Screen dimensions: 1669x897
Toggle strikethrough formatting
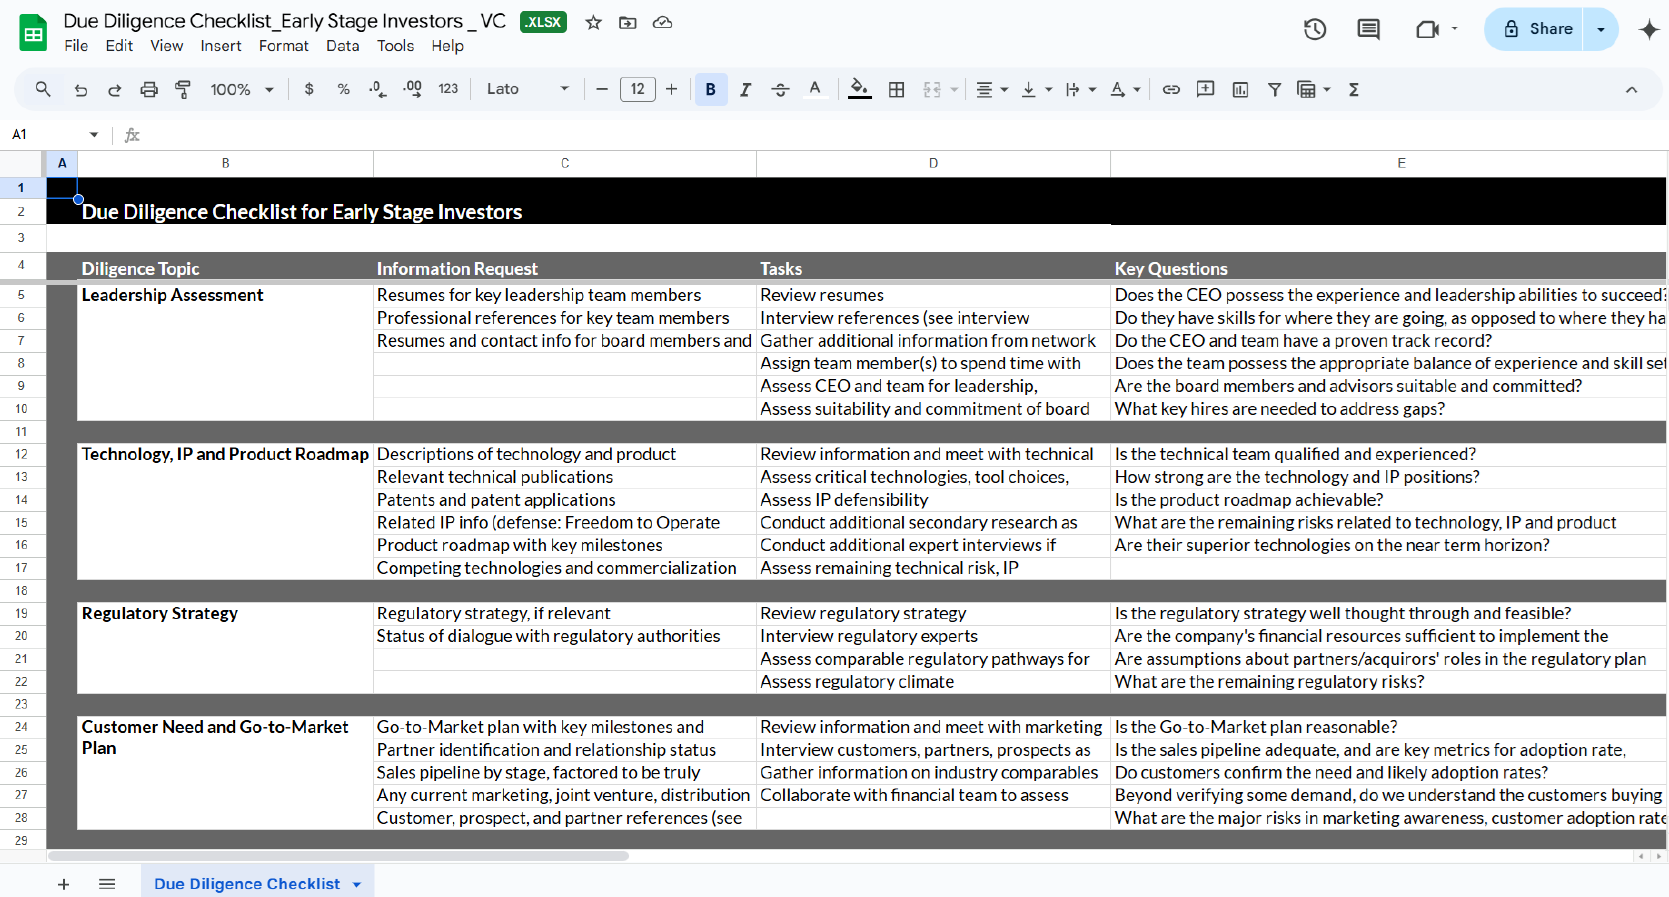tap(780, 89)
